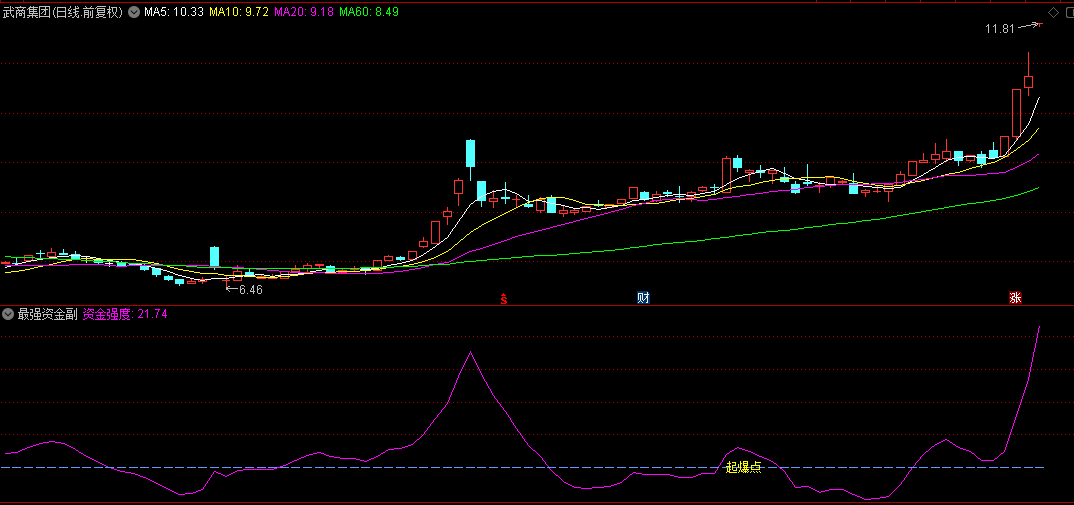This screenshot has height=505, width=1074.
Task: Click the red 涨 limit-up marker
Action: click(1015, 297)
